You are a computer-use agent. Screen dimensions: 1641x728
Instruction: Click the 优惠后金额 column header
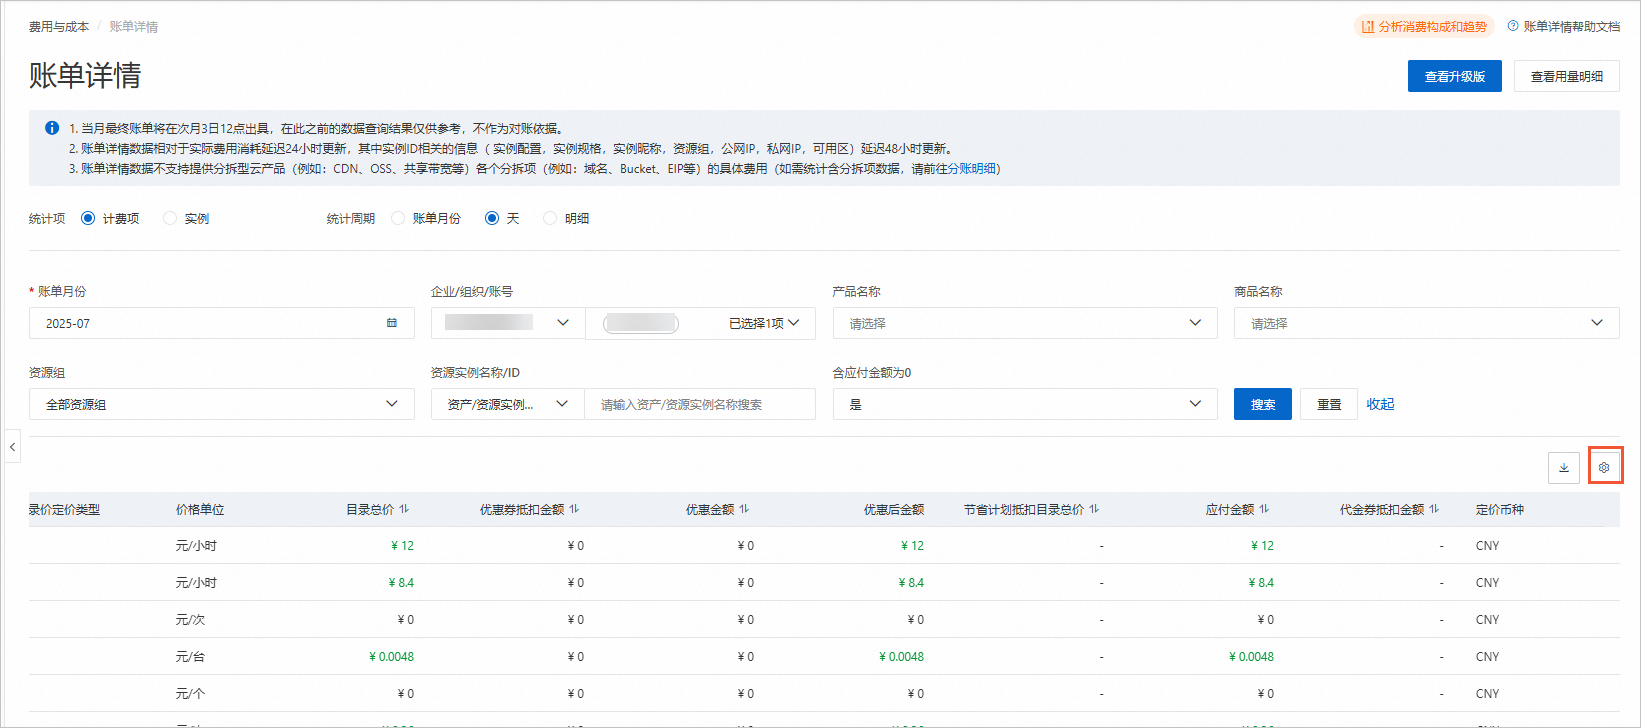coord(894,509)
